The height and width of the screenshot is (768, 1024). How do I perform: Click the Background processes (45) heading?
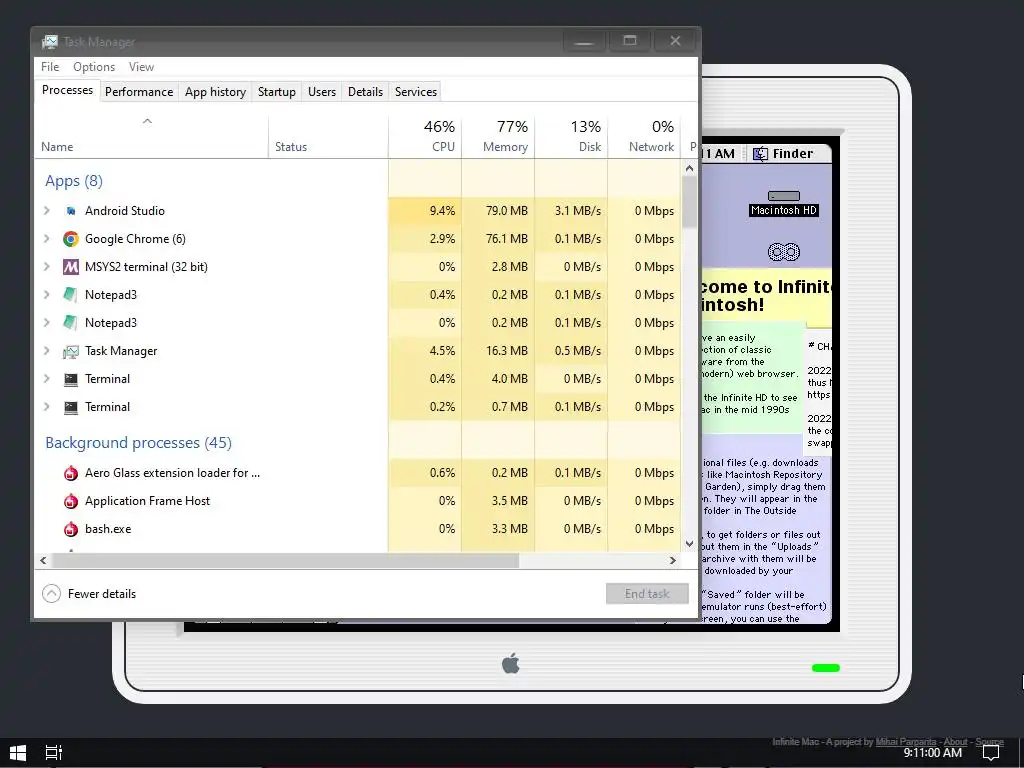pos(138,443)
